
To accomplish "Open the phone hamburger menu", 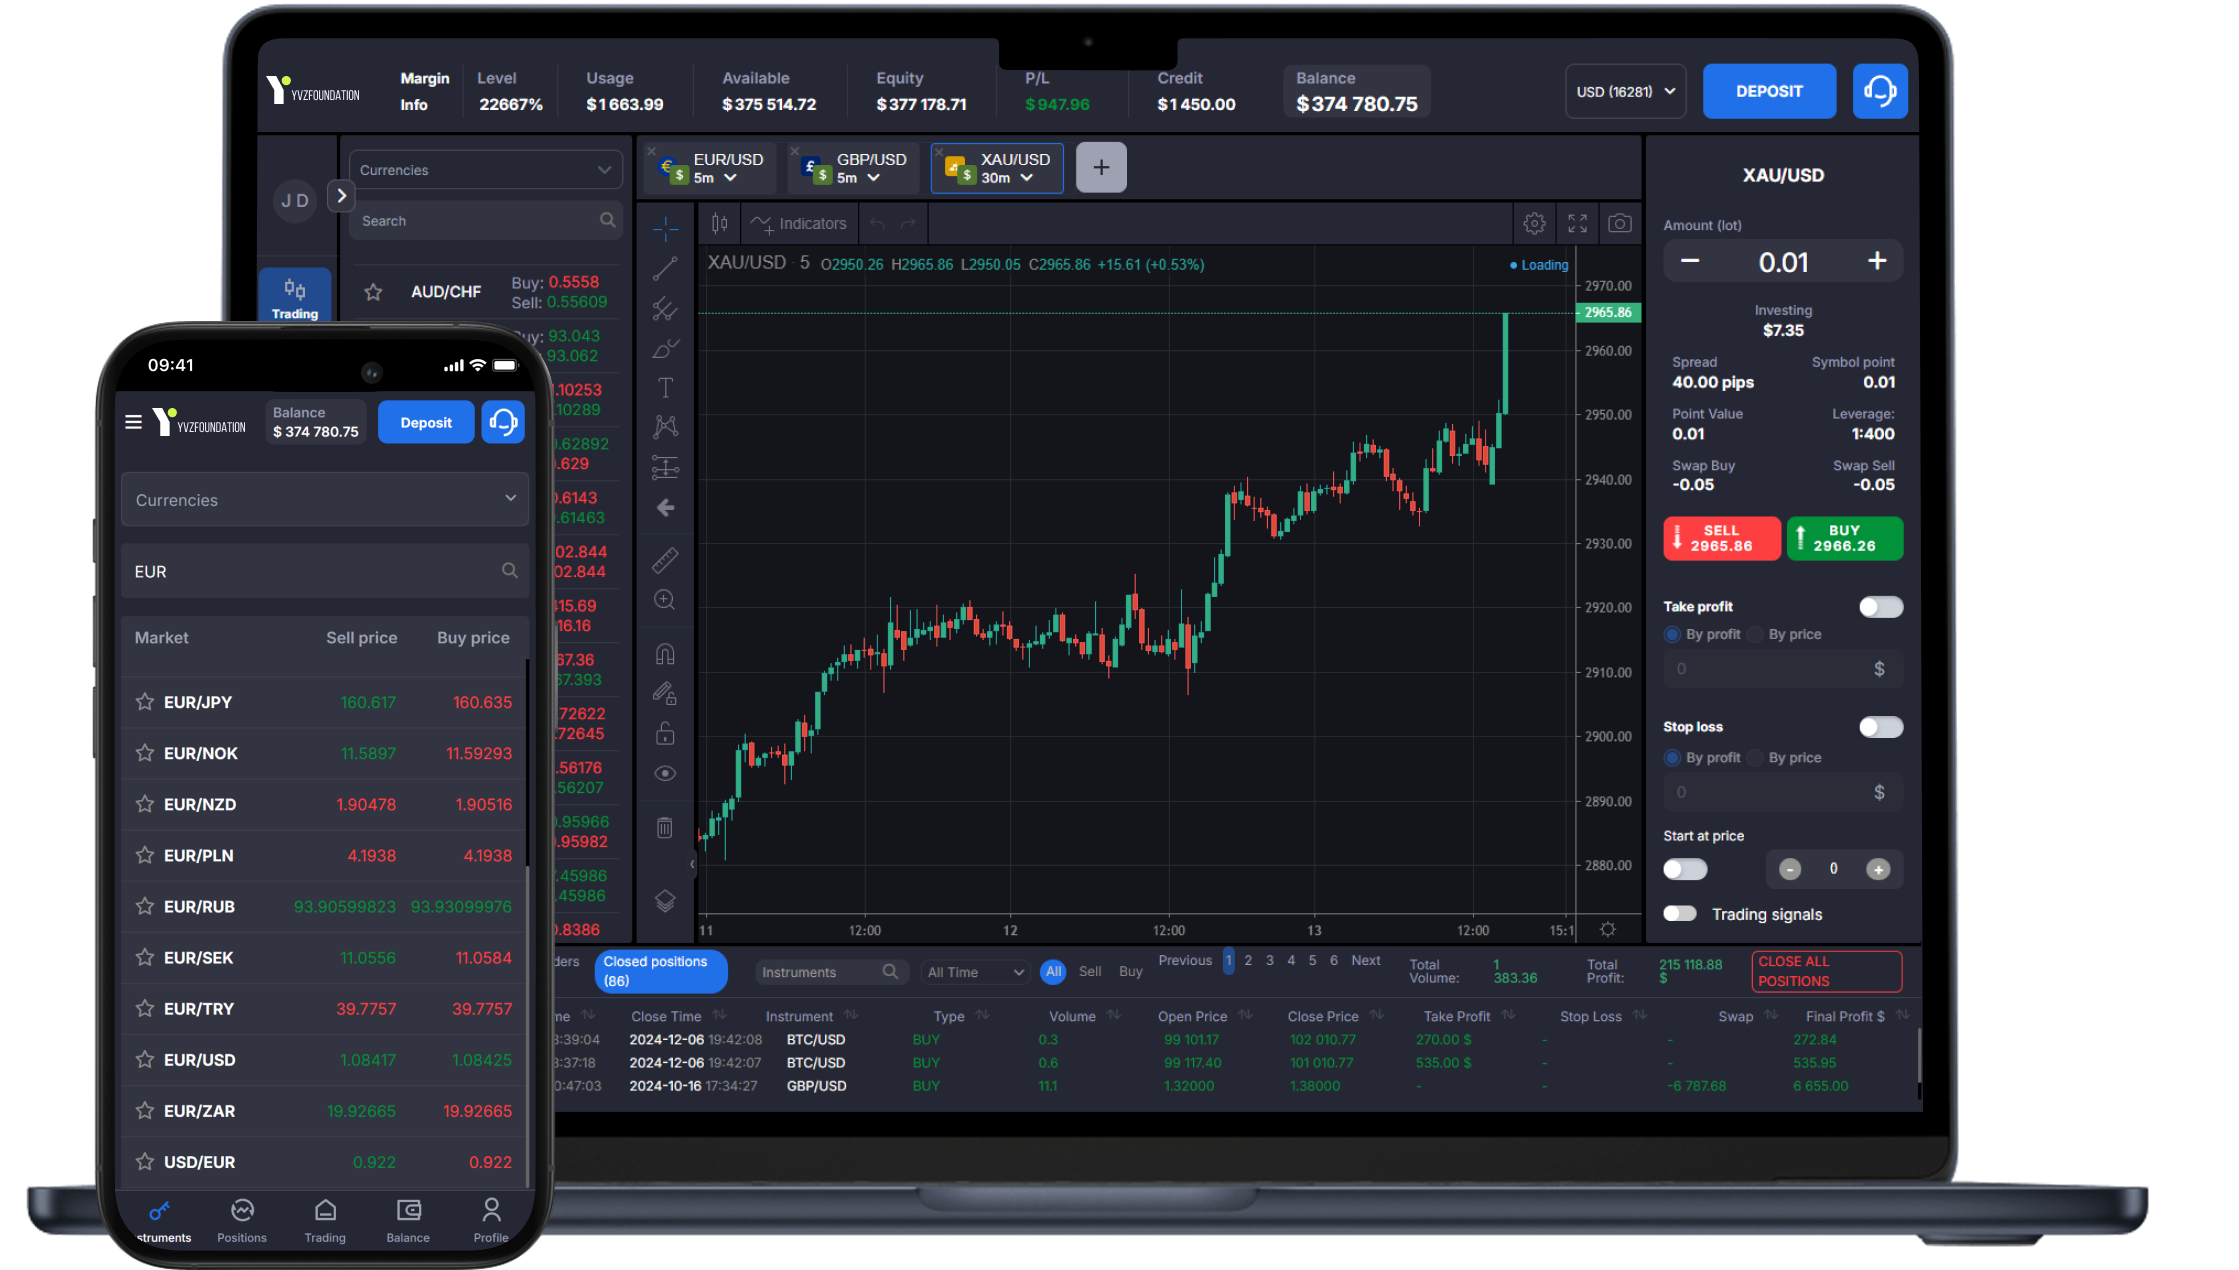I will coord(133,422).
